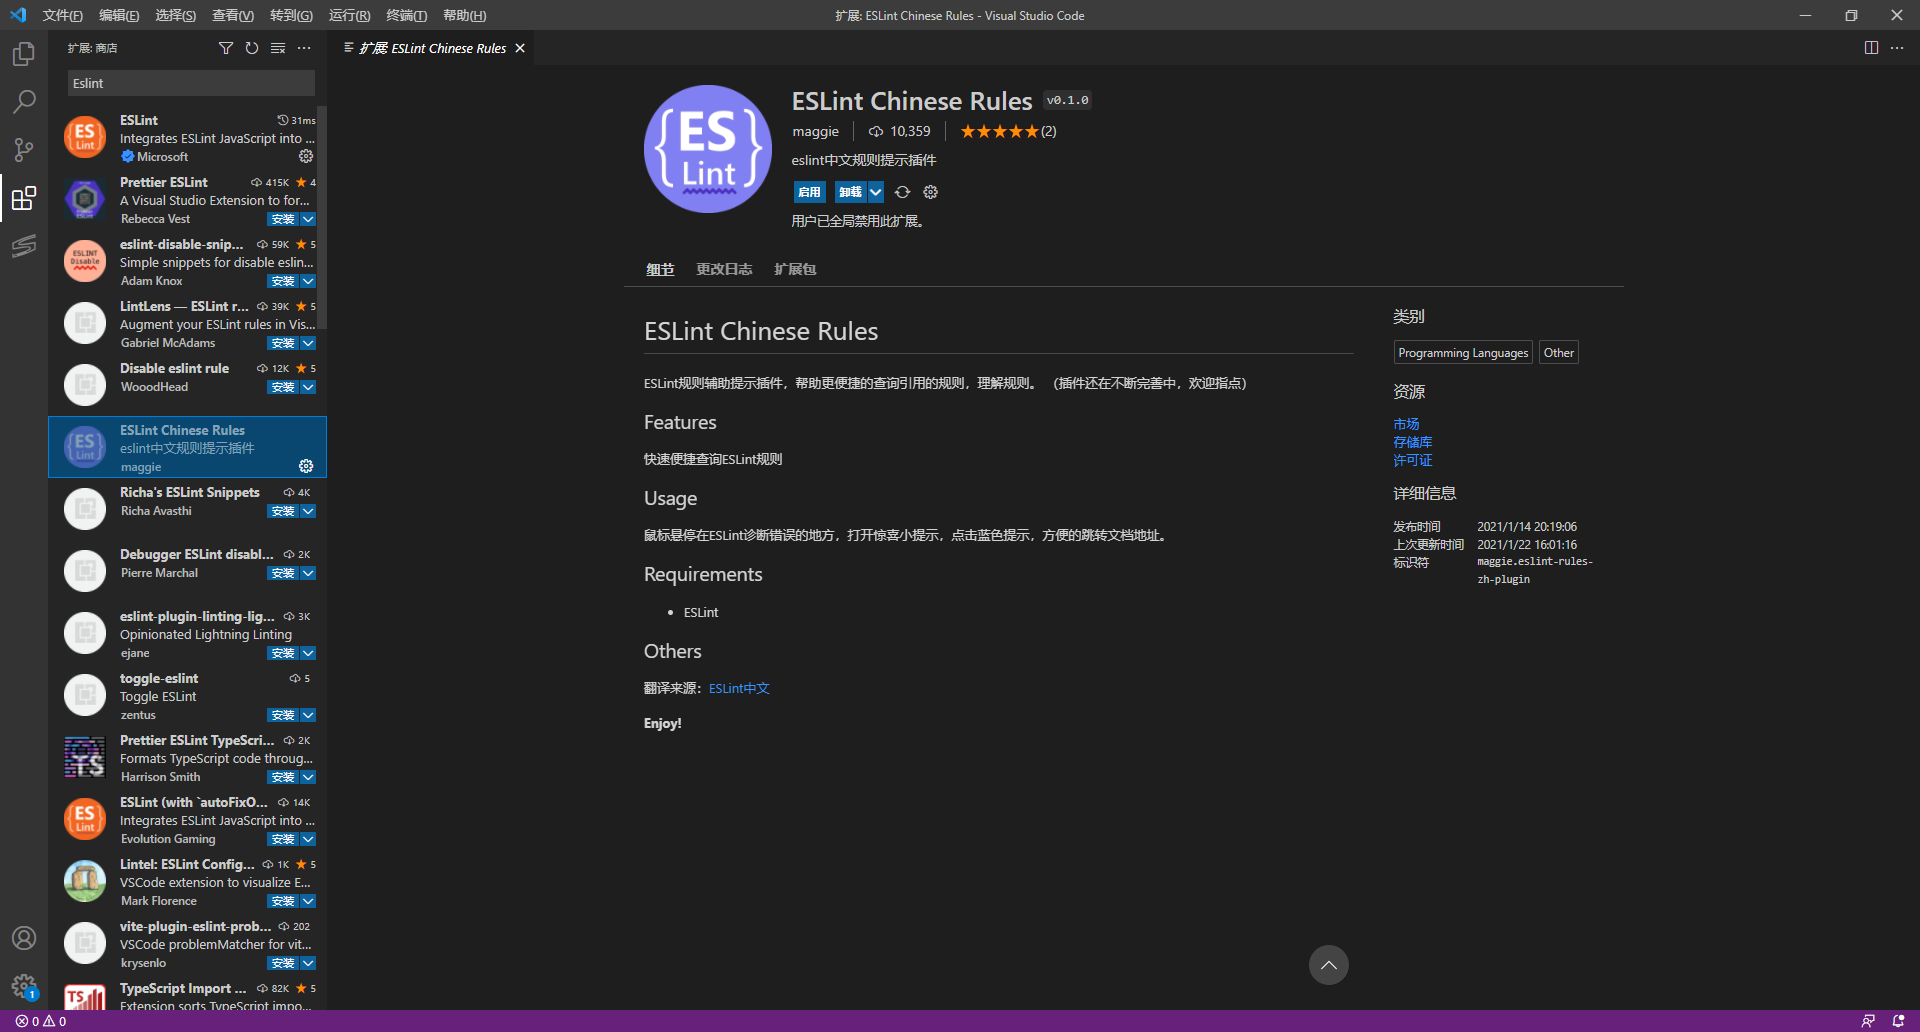
Task: Open the Accounts icon in activity bar
Action: click(24, 938)
